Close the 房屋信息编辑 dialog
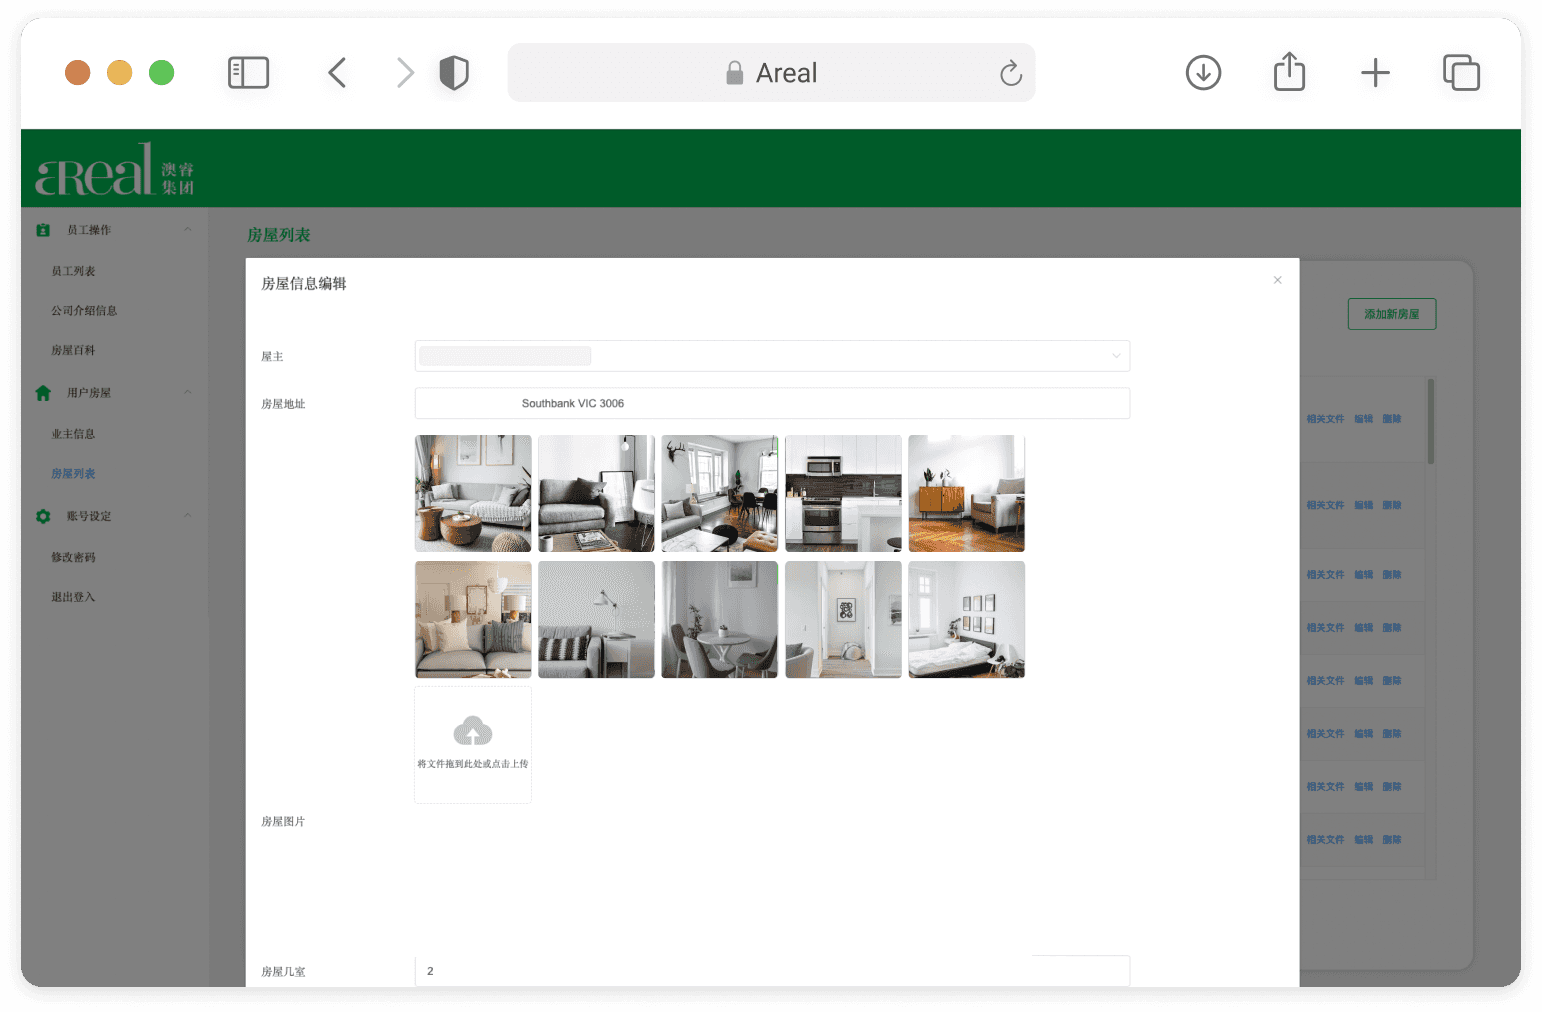 1277,280
